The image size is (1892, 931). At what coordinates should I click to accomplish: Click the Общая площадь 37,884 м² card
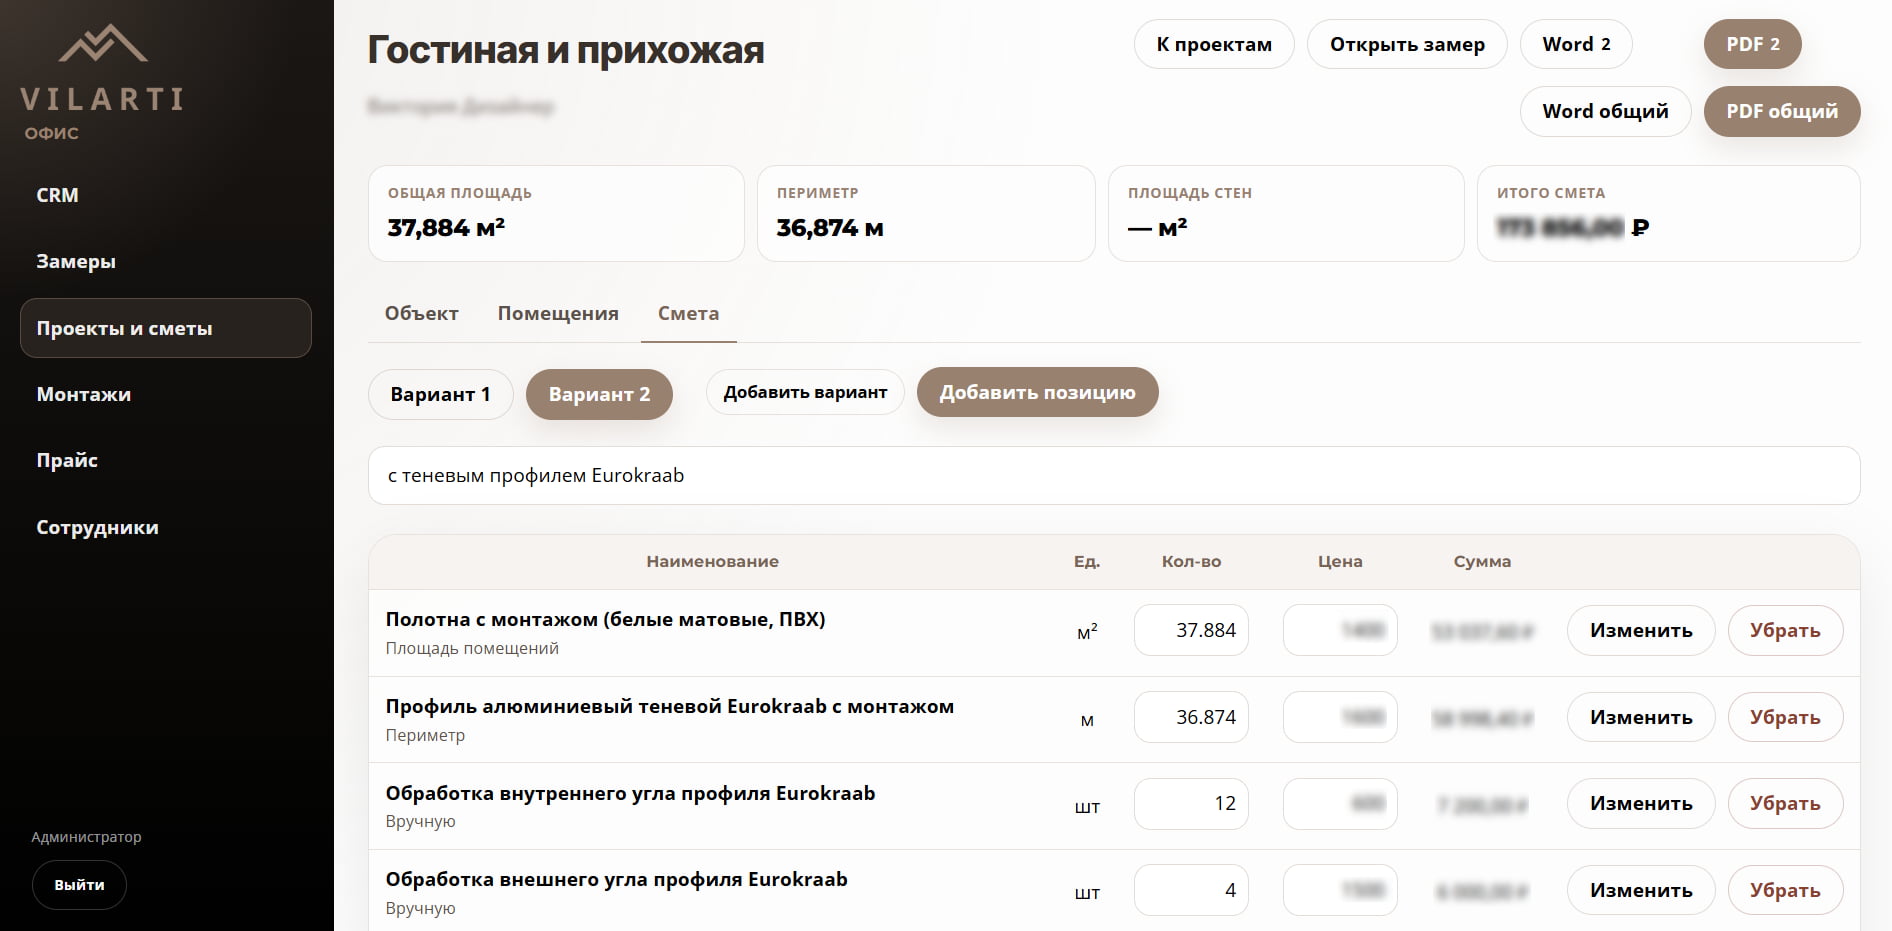tap(556, 213)
